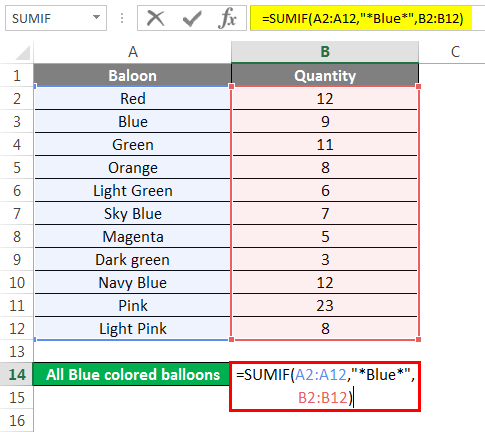Select row 7 header

tap(17, 214)
